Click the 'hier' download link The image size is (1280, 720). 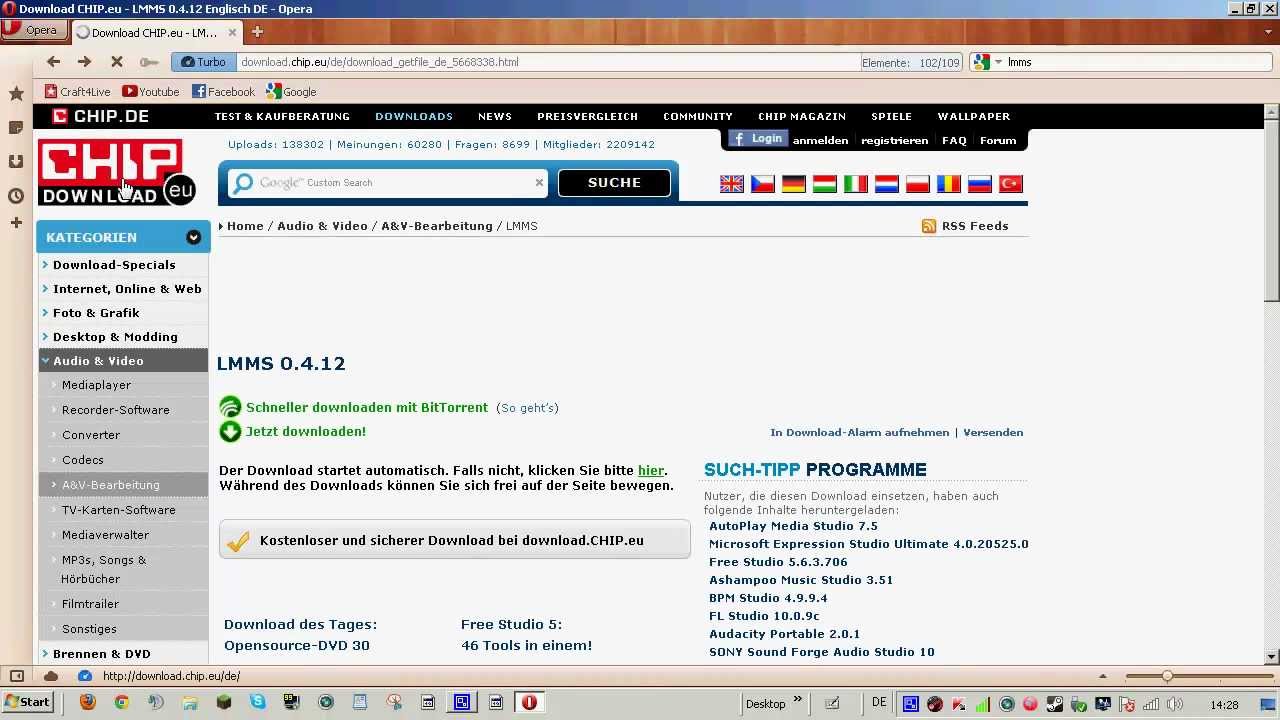coord(651,470)
